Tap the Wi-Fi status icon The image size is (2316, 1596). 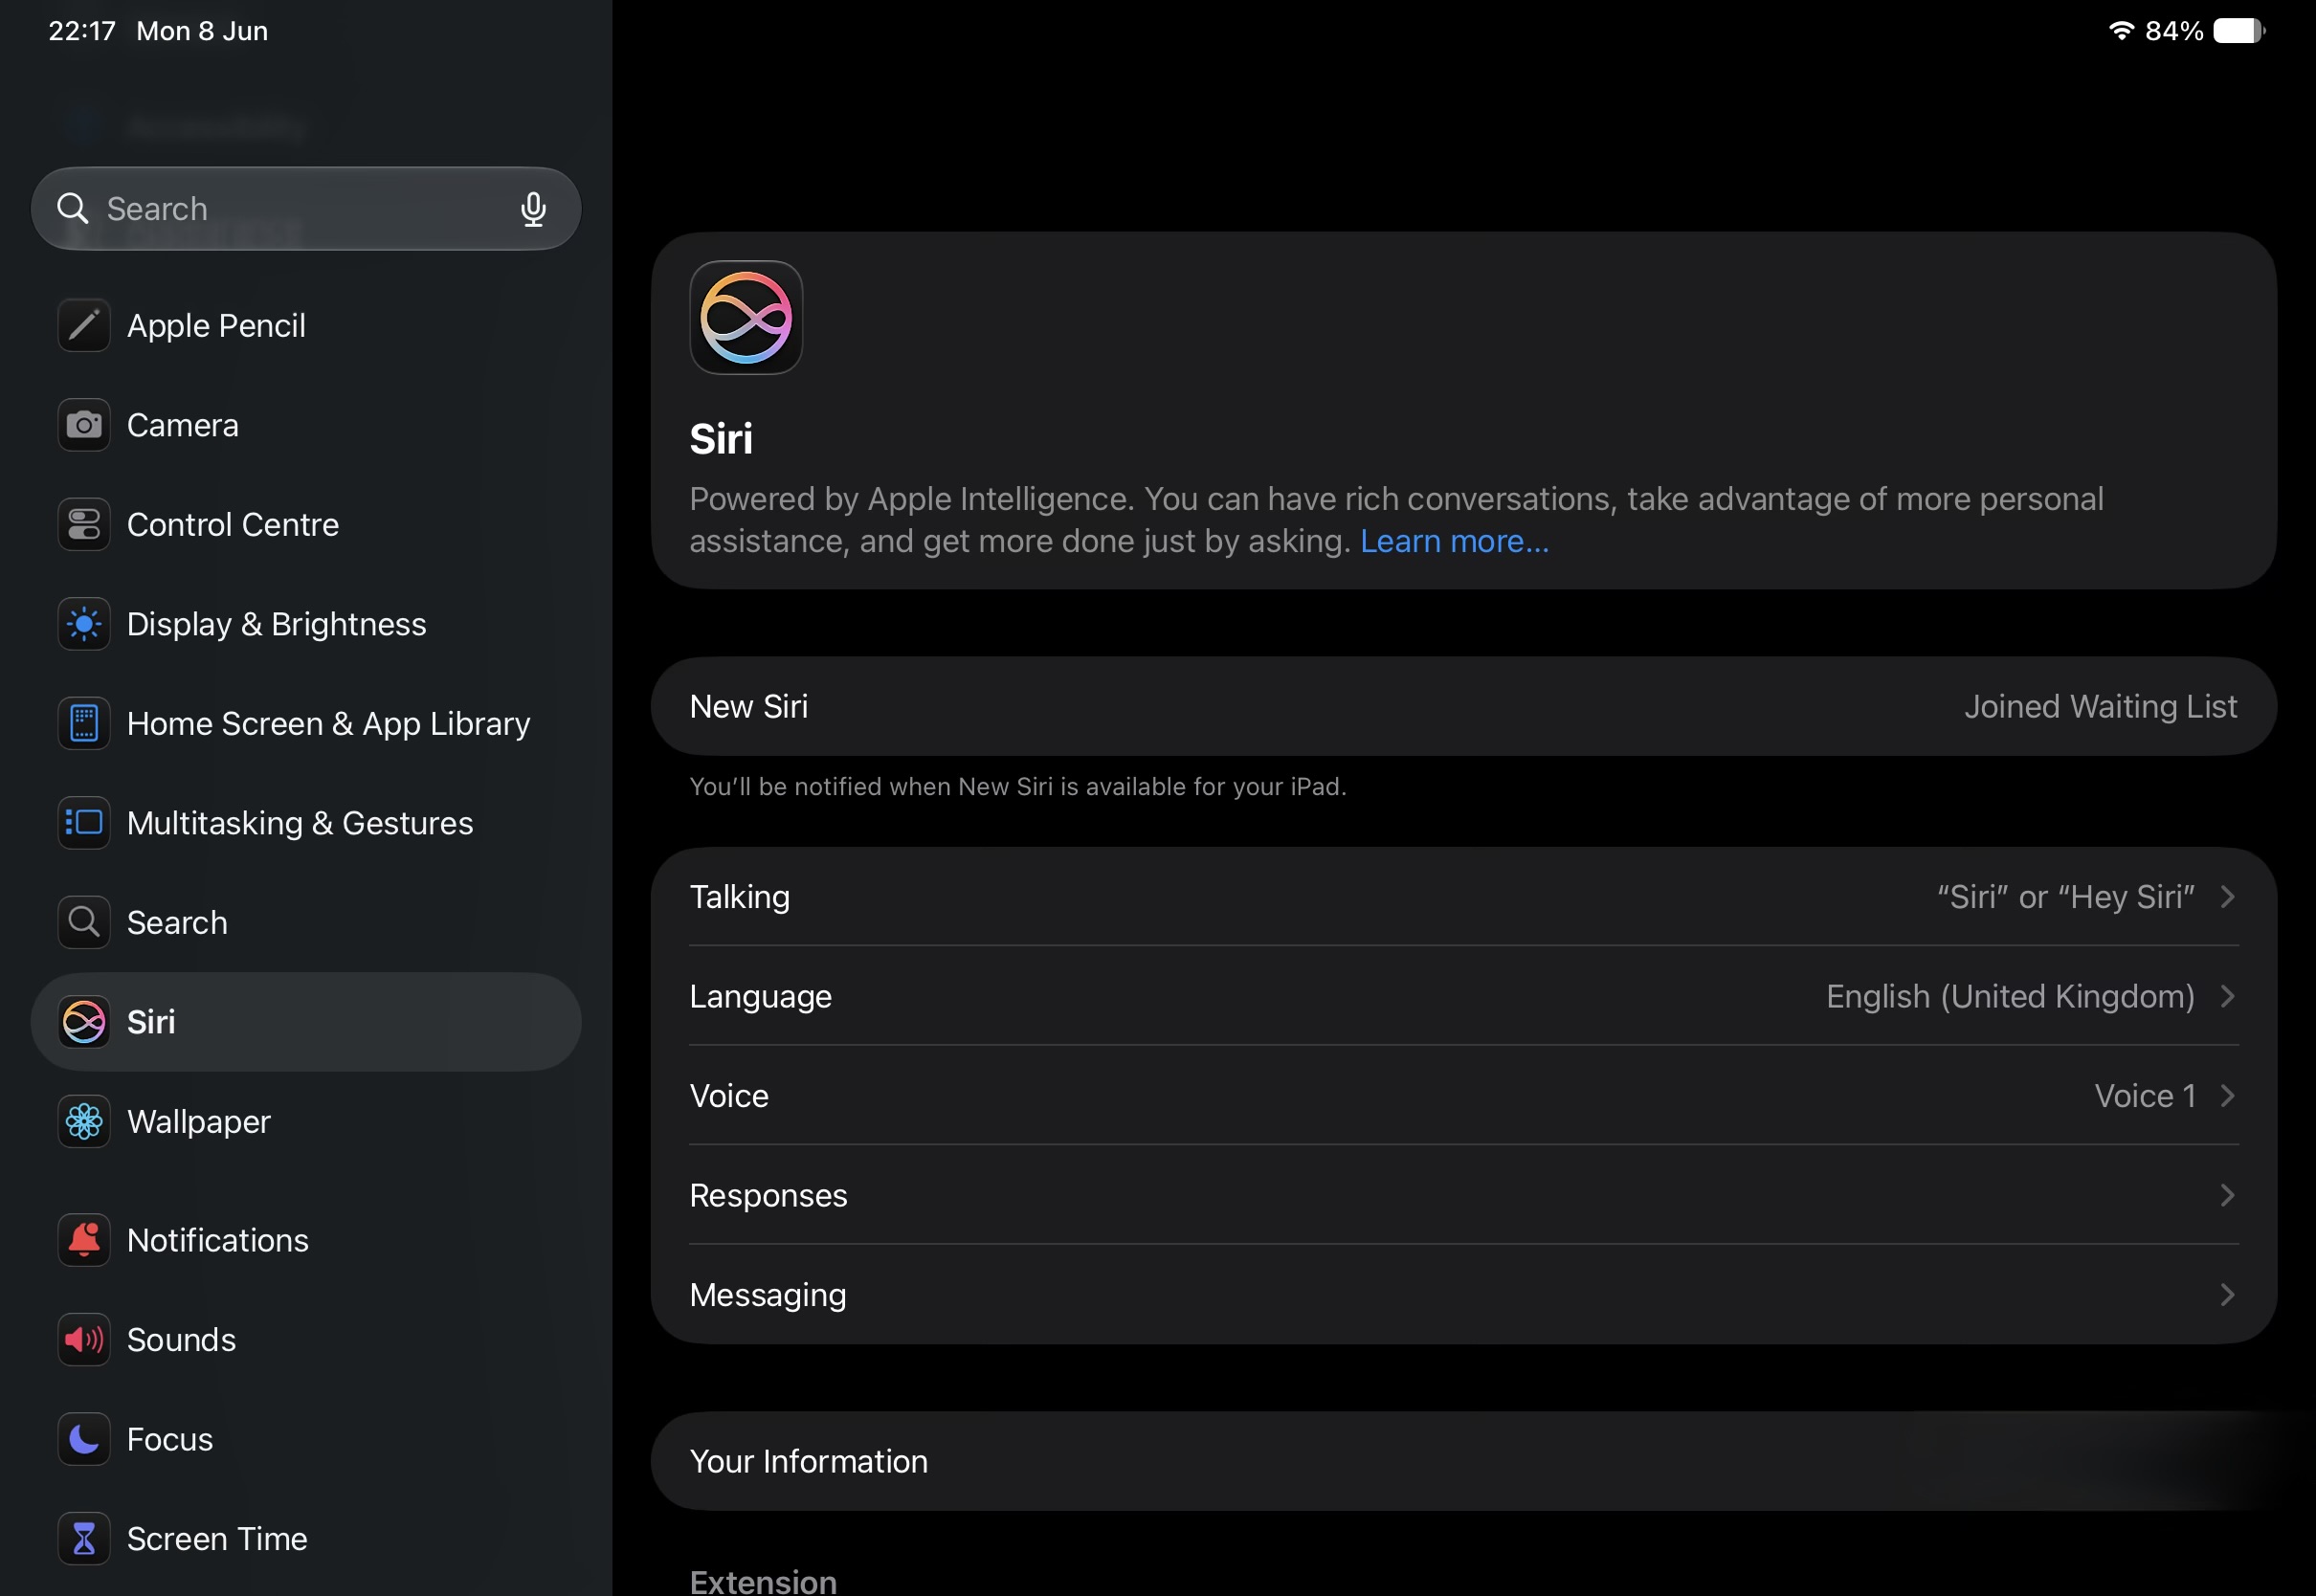pyautogui.click(x=2120, y=30)
